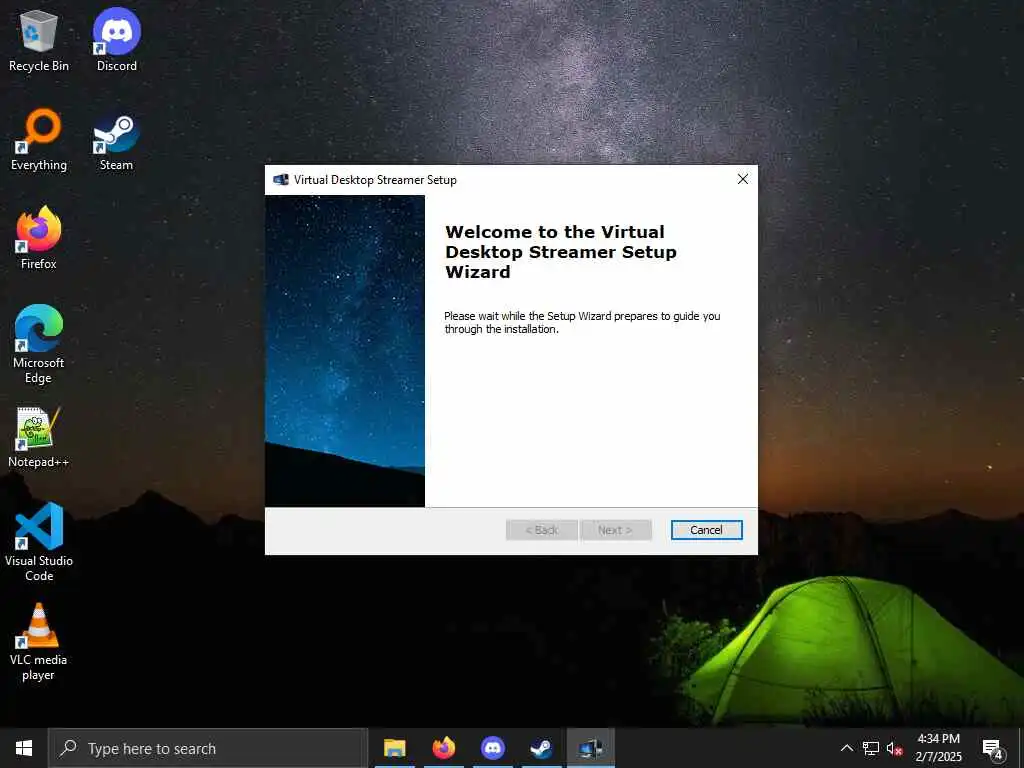This screenshot has height=768, width=1024.
Task: Click the Cancel button in Setup wizard
Action: coord(706,530)
